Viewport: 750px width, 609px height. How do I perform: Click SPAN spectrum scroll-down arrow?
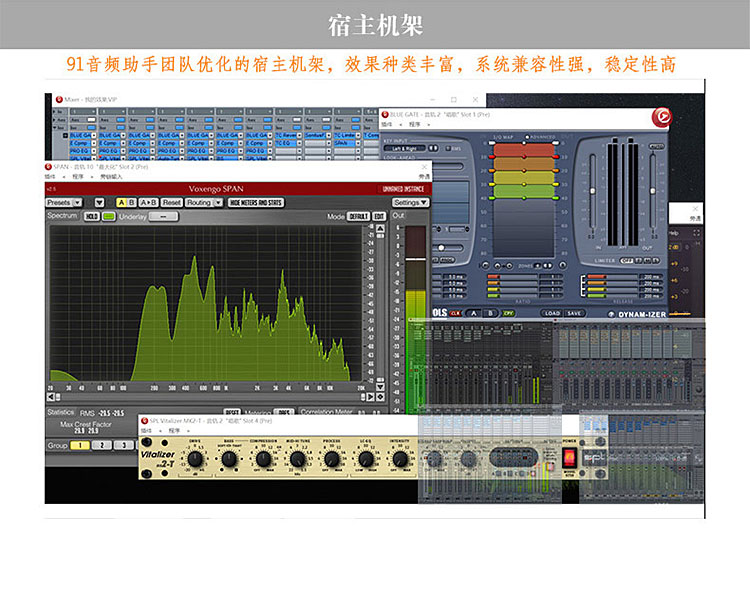tap(380, 387)
